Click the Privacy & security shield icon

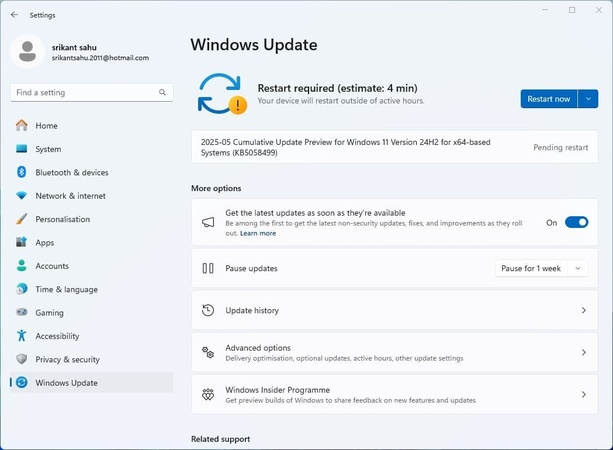tap(22, 359)
